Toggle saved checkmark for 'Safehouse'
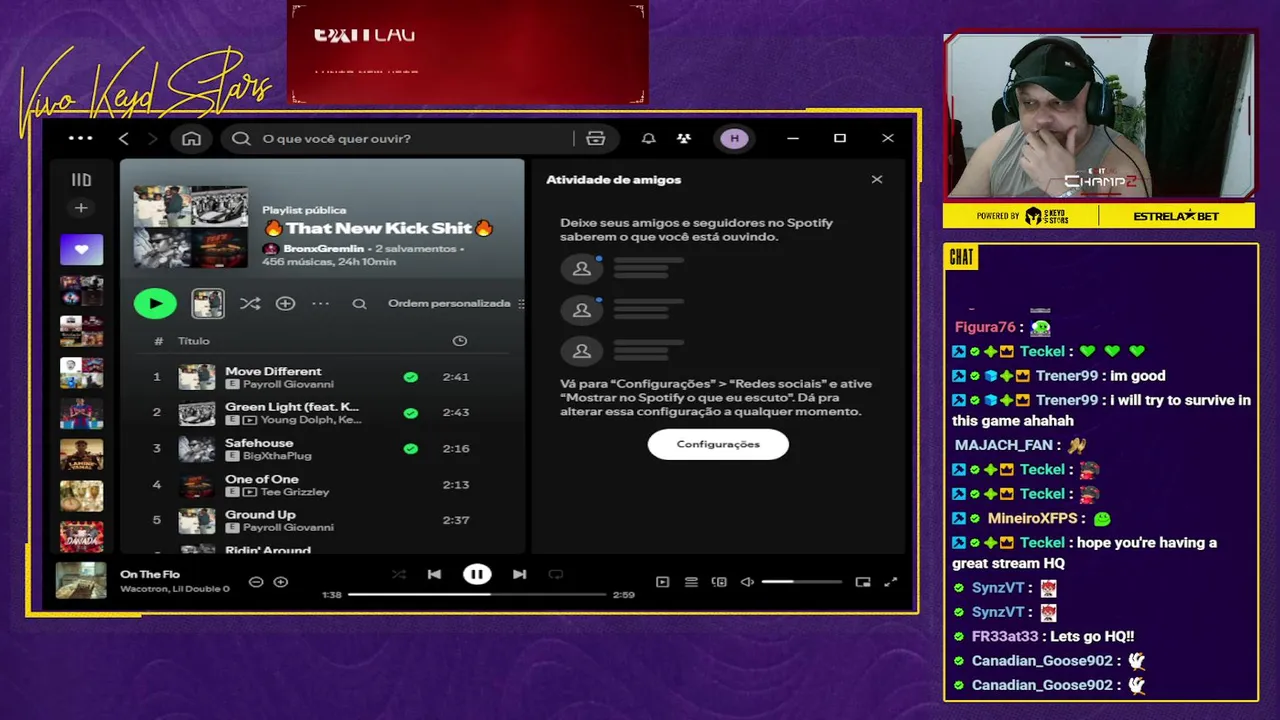The image size is (1280, 720). click(410, 449)
